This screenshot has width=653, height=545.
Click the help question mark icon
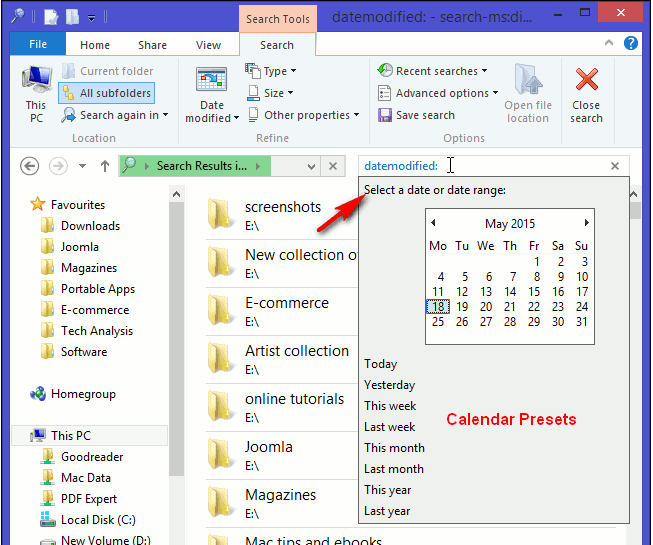631,44
